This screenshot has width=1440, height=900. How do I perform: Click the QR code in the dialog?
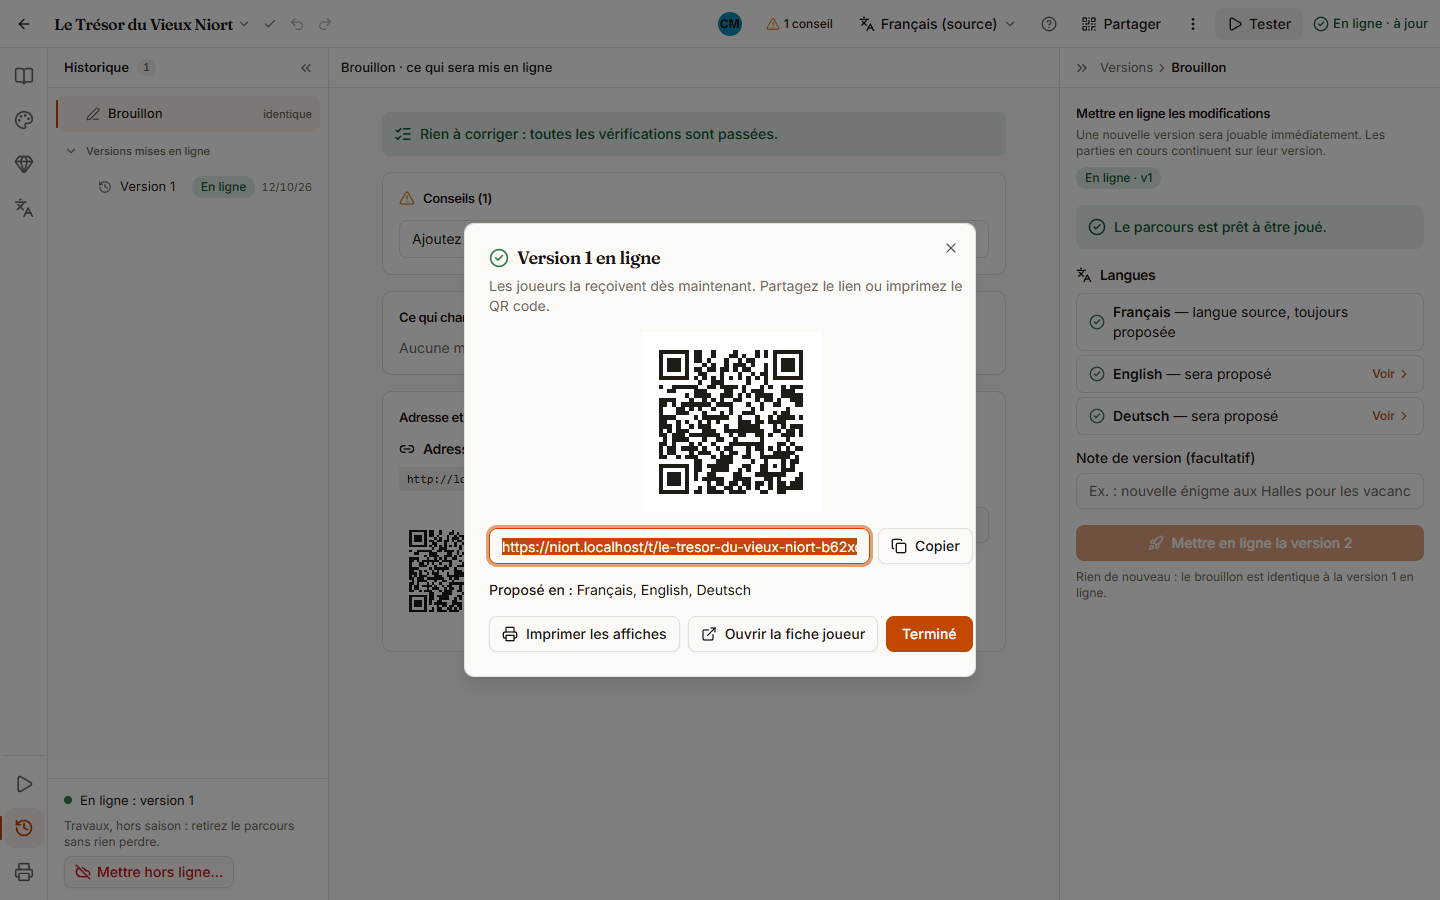tap(731, 422)
